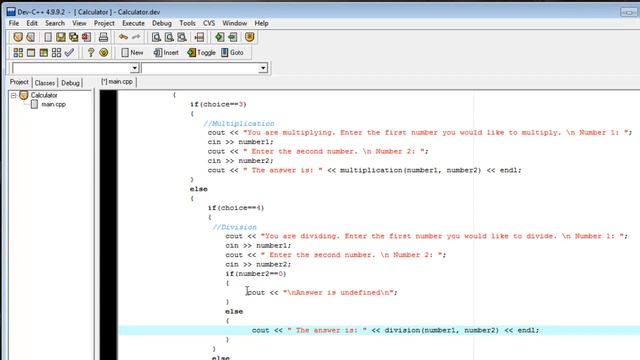Search again with third magnifier icon
This screenshot has height=360, width=640.
coord(182,37)
